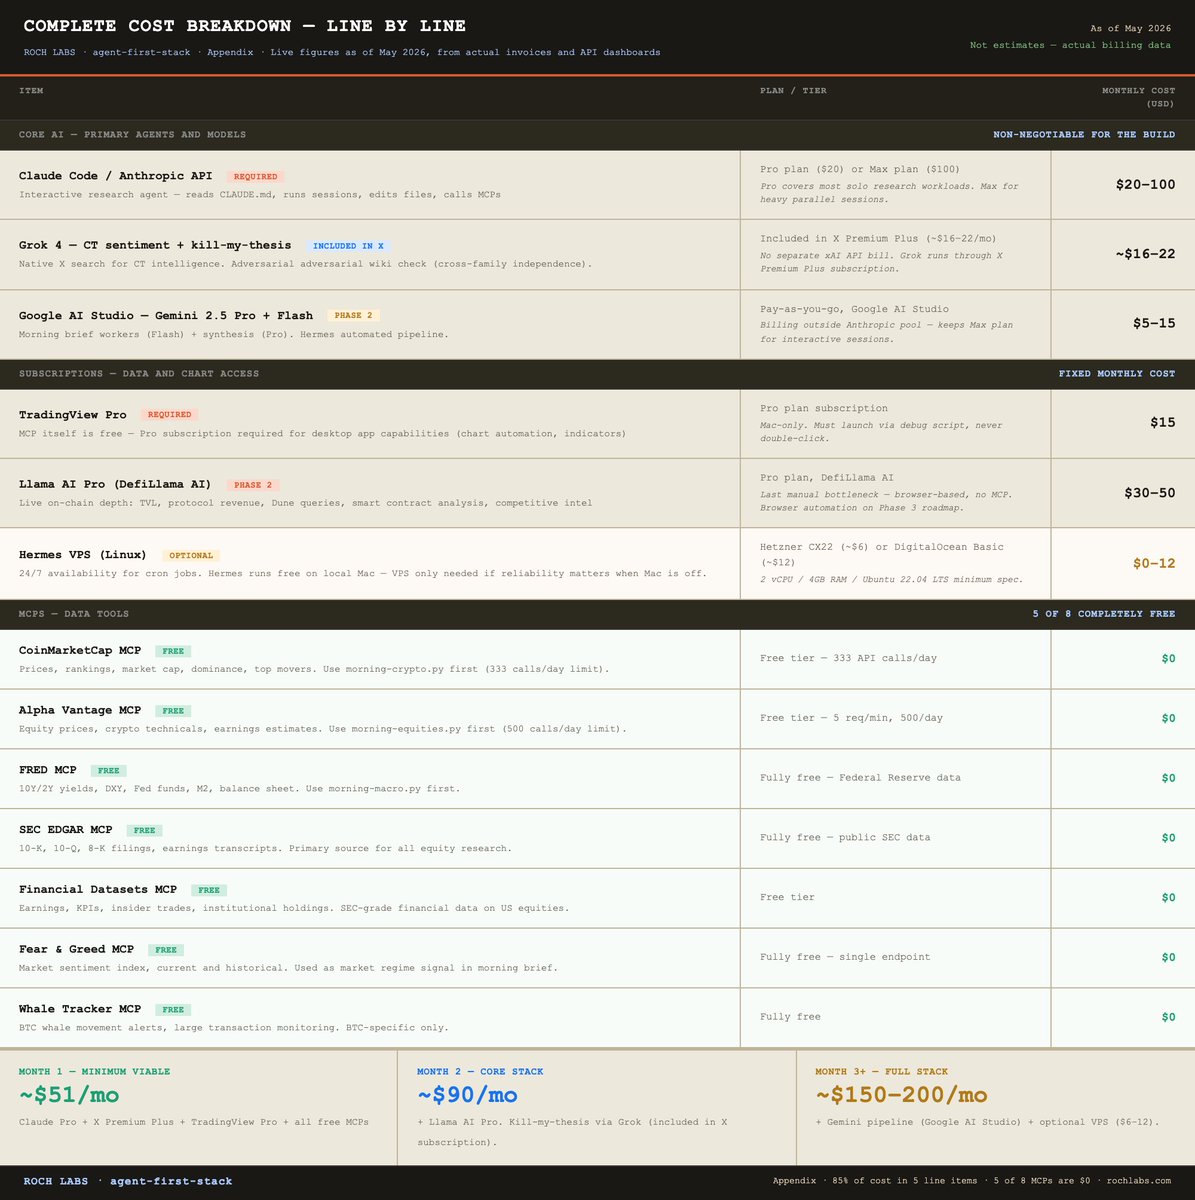Click 'Fully free — public SEC data' text
The width and height of the screenshot is (1195, 1200).
[845, 838]
